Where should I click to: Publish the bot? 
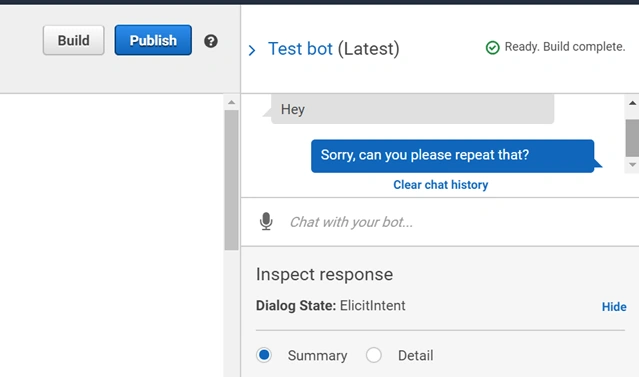point(153,40)
